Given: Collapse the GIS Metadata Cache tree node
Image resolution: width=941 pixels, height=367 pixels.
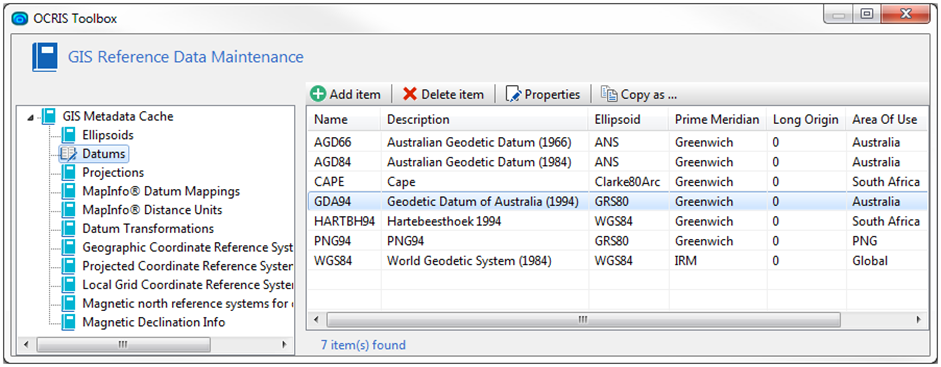Looking at the screenshot, I should (31, 117).
